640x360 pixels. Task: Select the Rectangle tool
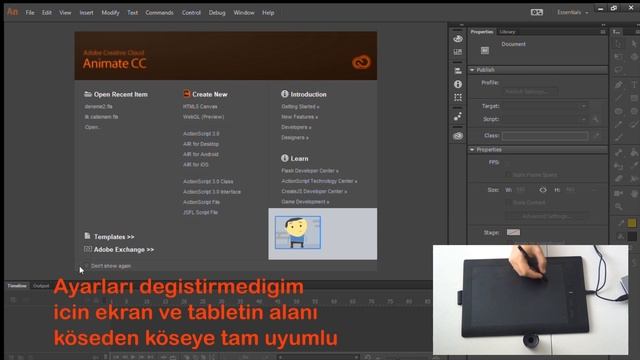tap(634, 98)
